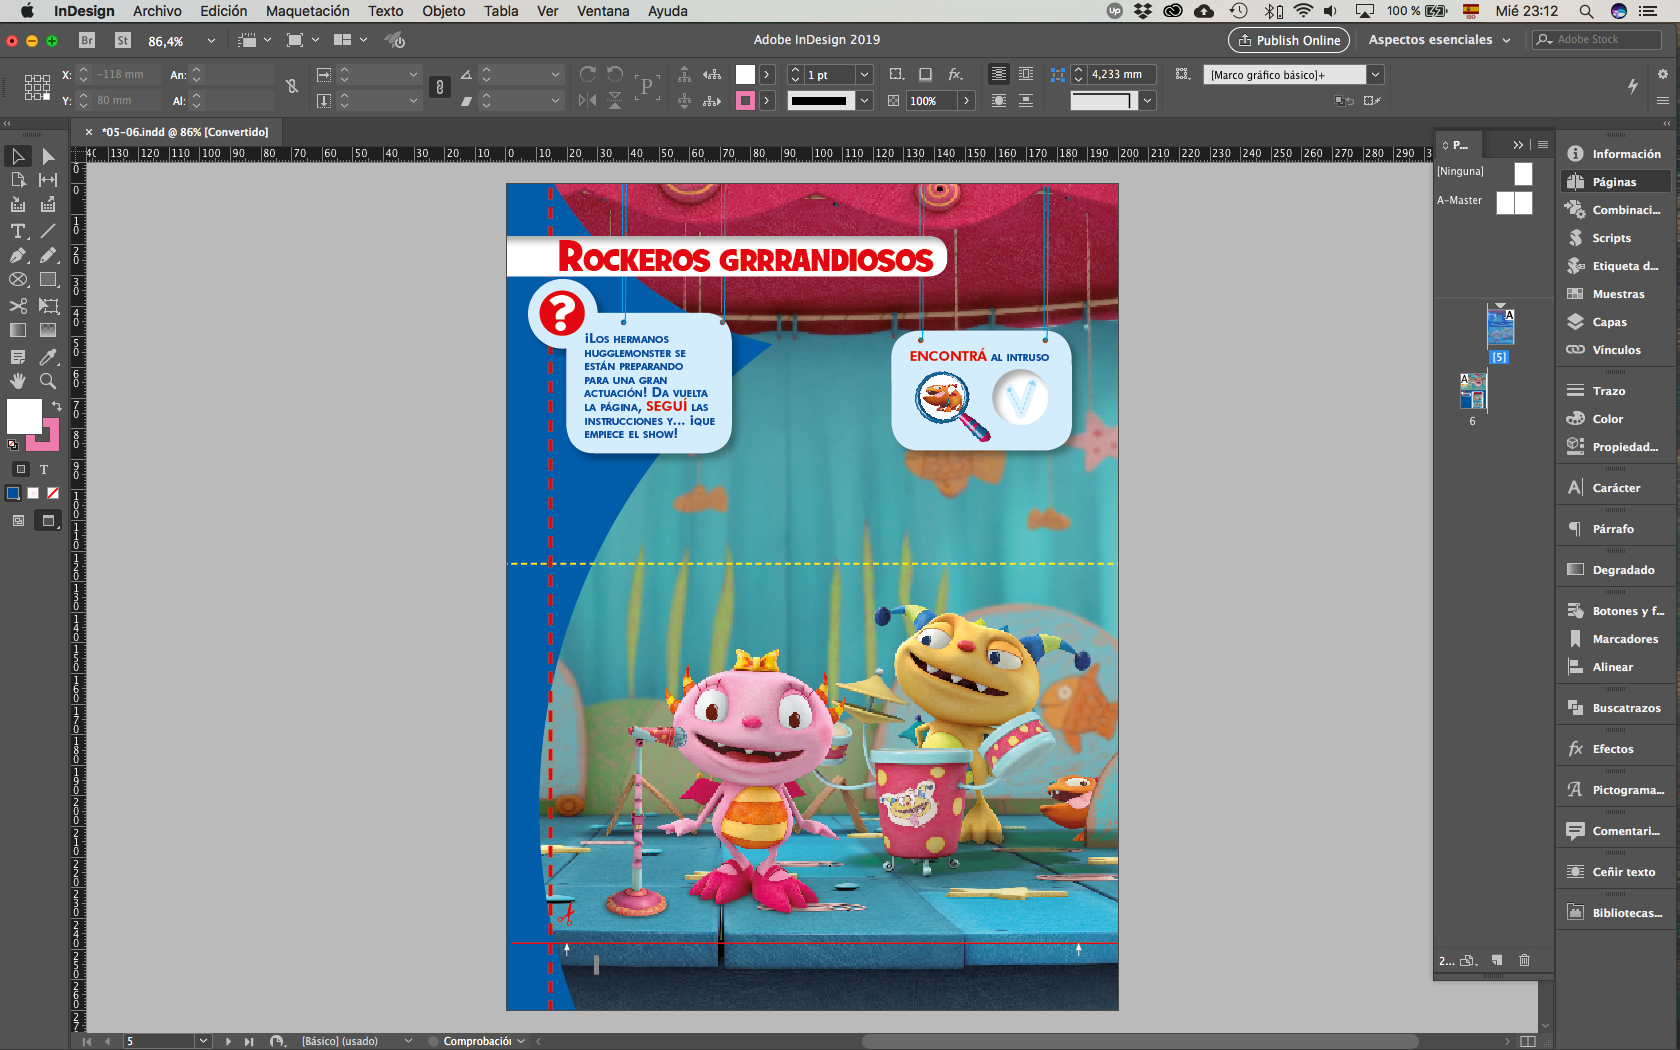Toggle formatting affects text
This screenshot has width=1680, height=1050.
tap(44, 469)
